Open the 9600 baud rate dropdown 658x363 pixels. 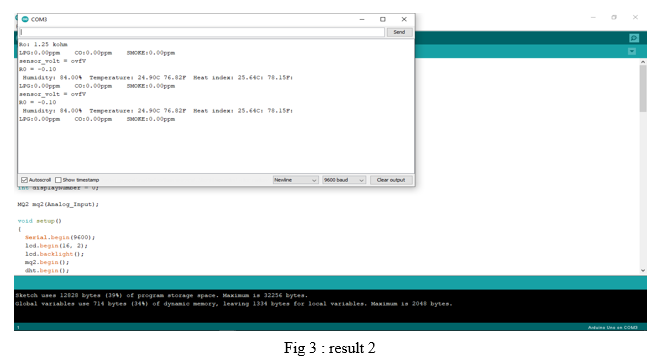click(x=344, y=180)
